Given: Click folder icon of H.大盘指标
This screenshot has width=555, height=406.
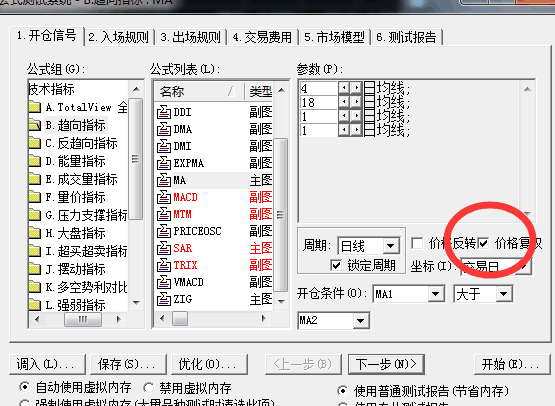Looking at the screenshot, I should tap(35, 233).
